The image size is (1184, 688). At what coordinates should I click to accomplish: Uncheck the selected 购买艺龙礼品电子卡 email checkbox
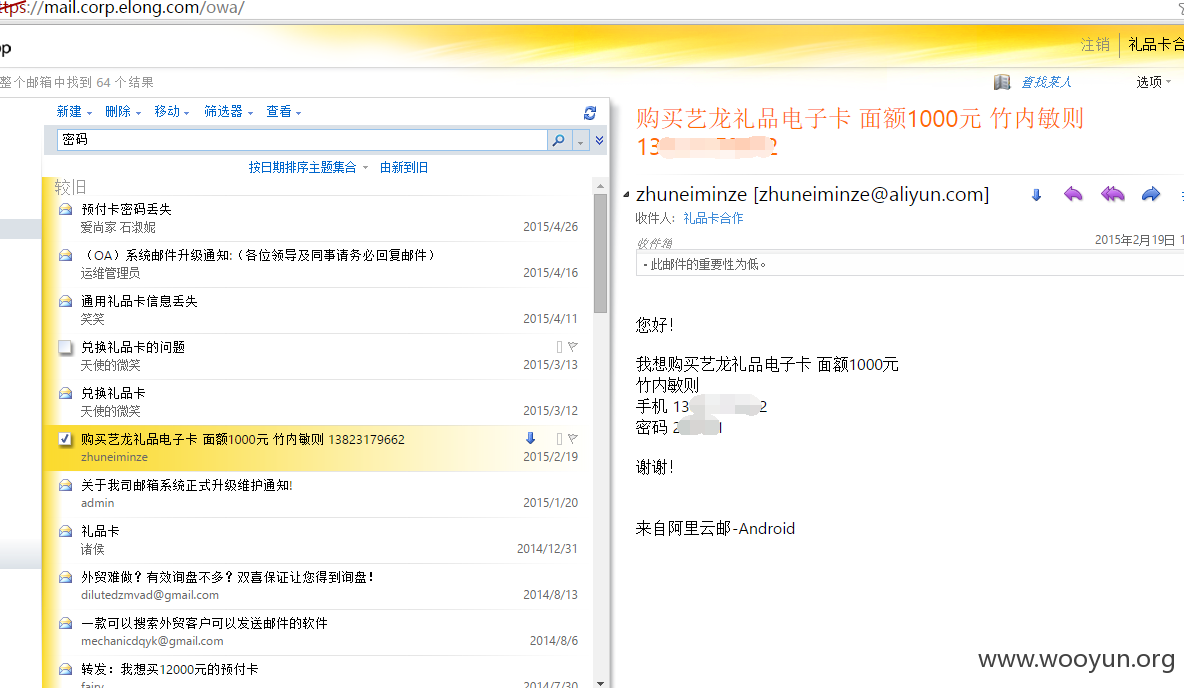coord(66,440)
